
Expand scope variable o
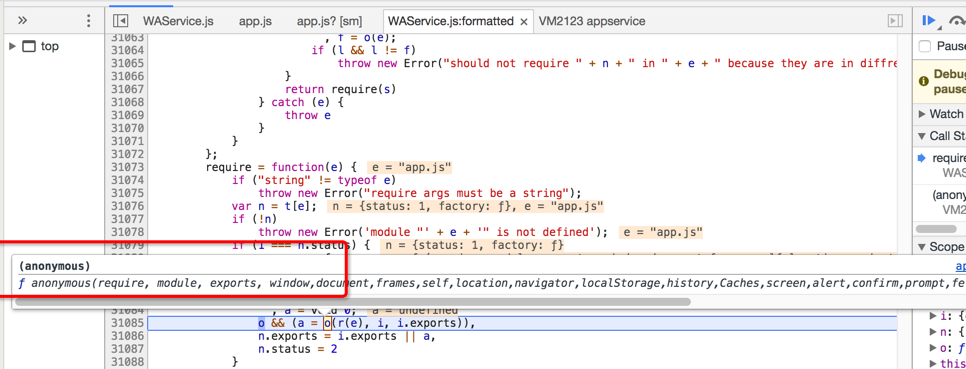tap(934, 348)
